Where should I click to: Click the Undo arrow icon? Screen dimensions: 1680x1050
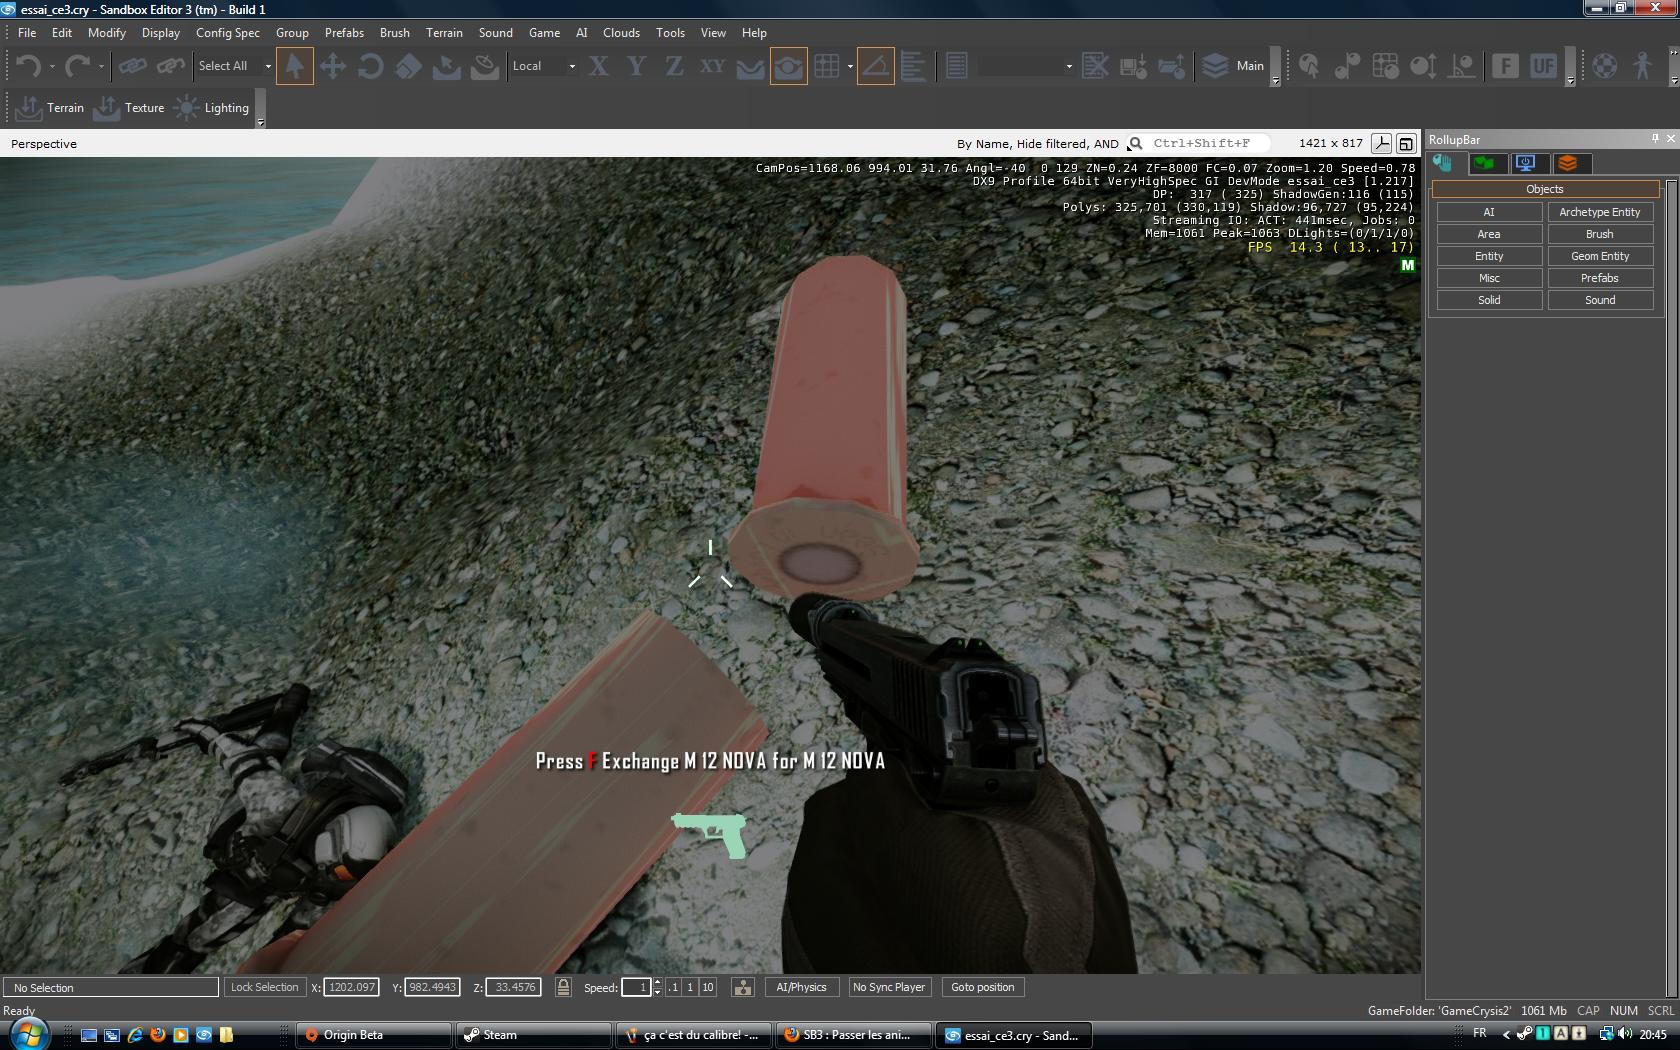pyautogui.click(x=27, y=66)
